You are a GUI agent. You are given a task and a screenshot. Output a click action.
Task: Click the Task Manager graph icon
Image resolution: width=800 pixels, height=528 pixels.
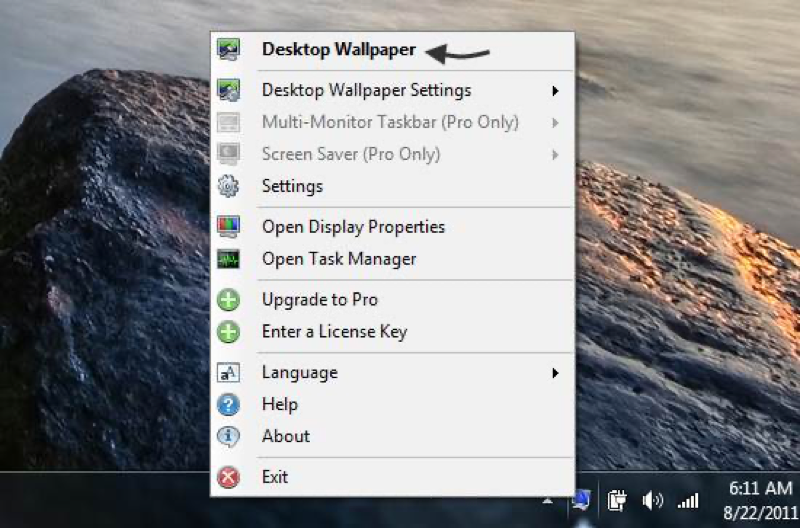228,259
